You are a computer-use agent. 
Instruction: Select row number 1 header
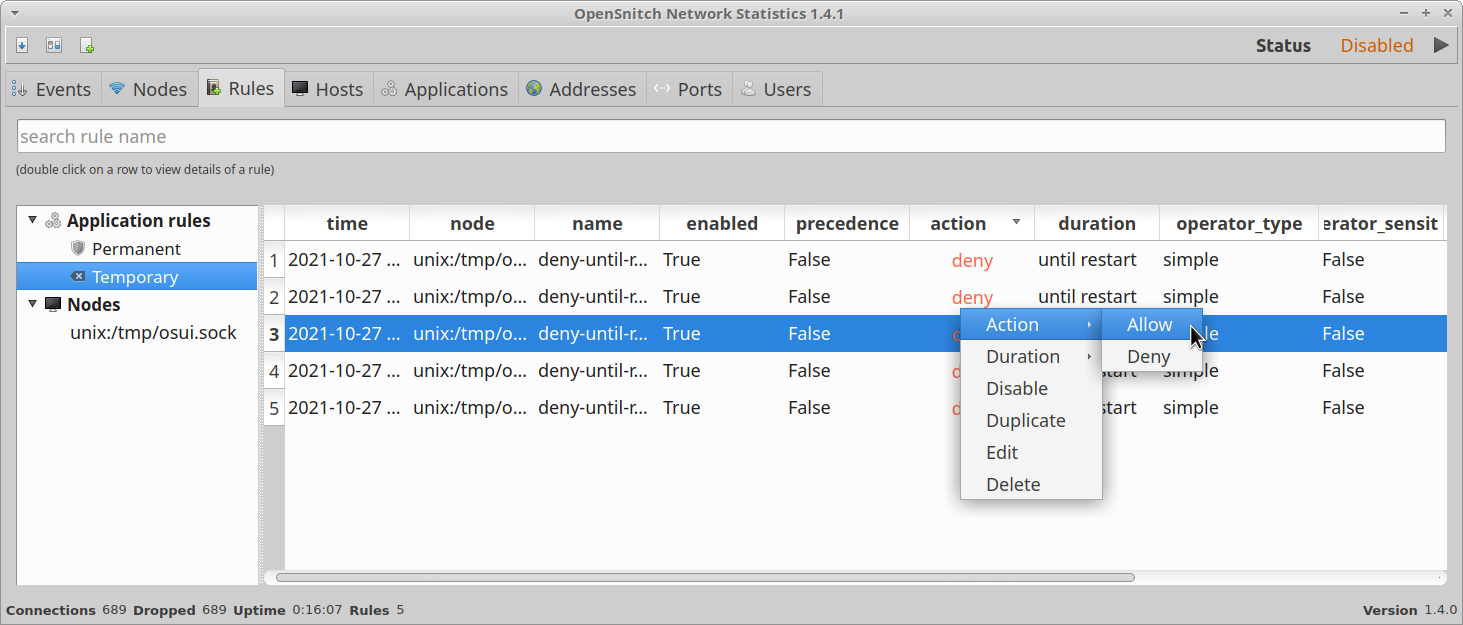pyautogui.click(x=274, y=260)
